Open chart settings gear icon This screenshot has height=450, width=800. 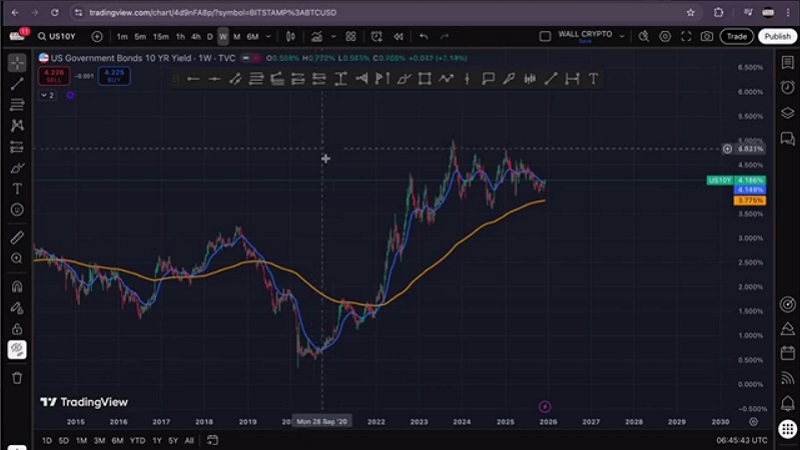coord(665,37)
